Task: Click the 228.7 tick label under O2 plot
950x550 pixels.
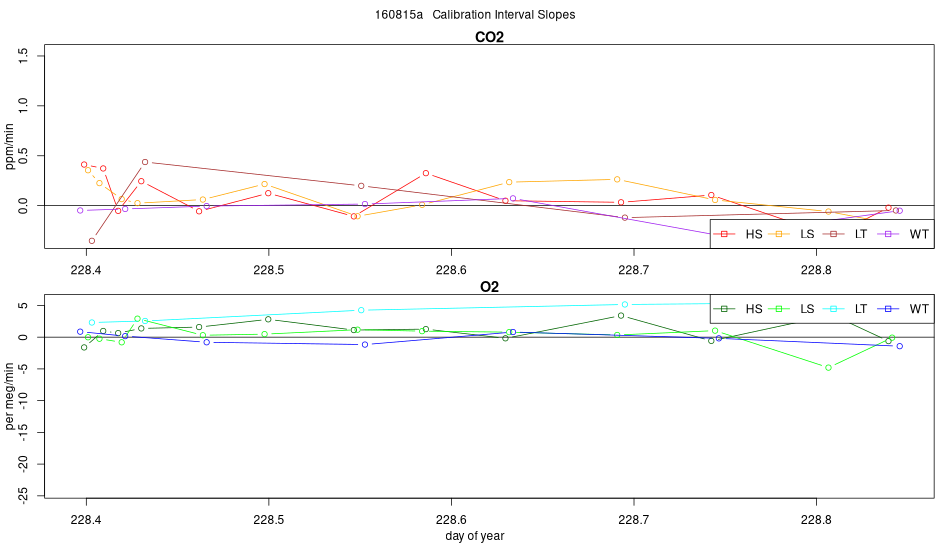Action: coord(634,520)
